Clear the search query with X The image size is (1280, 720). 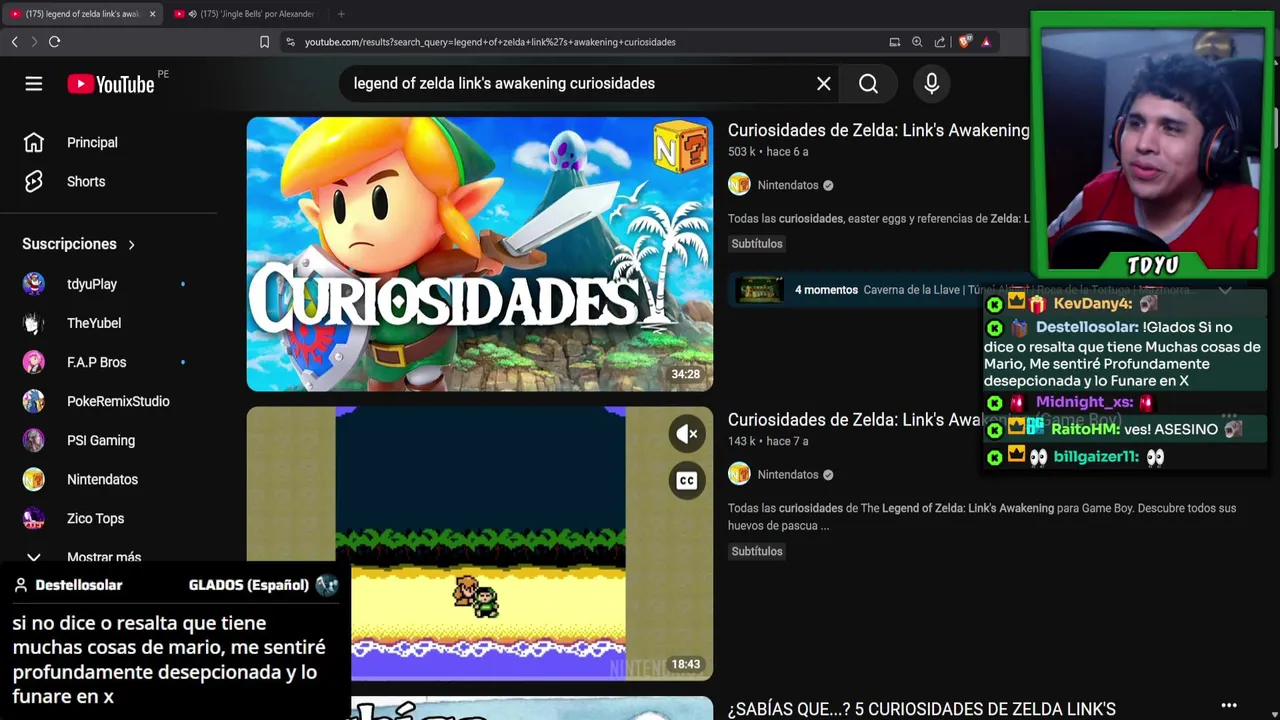point(824,84)
